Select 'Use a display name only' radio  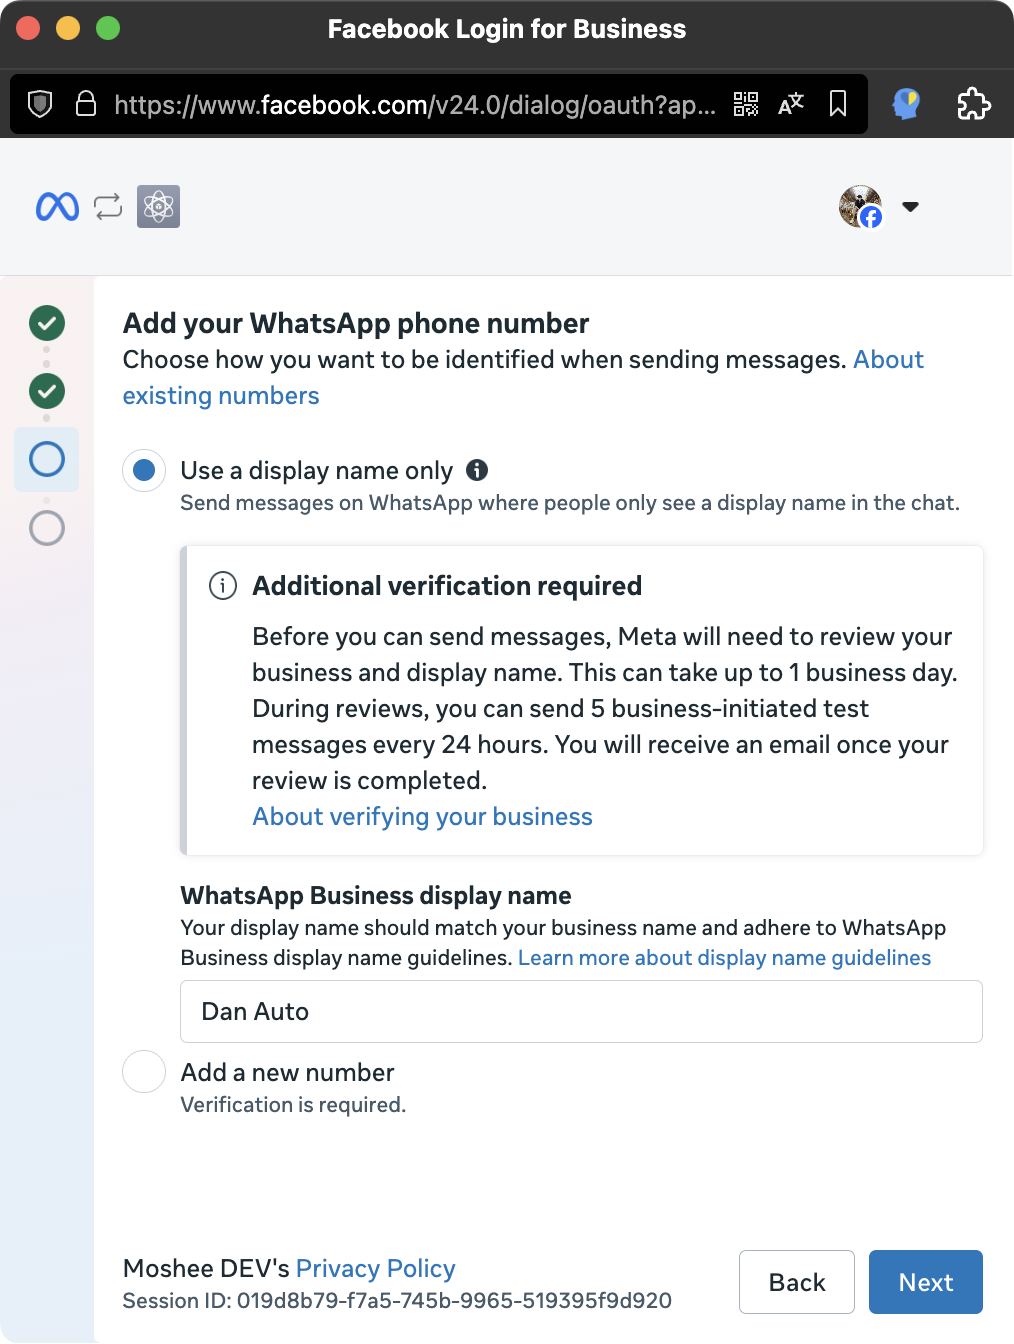pyautogui.click(x=144, y=470)
